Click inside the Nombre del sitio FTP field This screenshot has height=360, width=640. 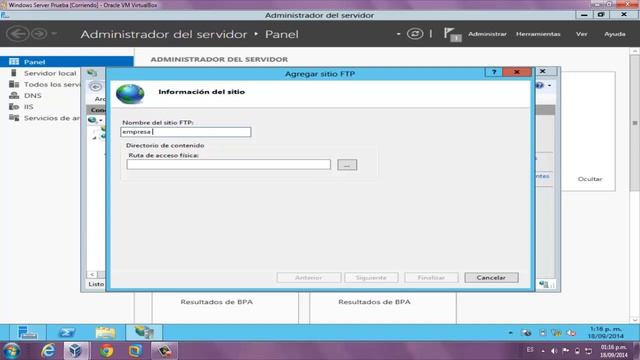click(186, 132)
